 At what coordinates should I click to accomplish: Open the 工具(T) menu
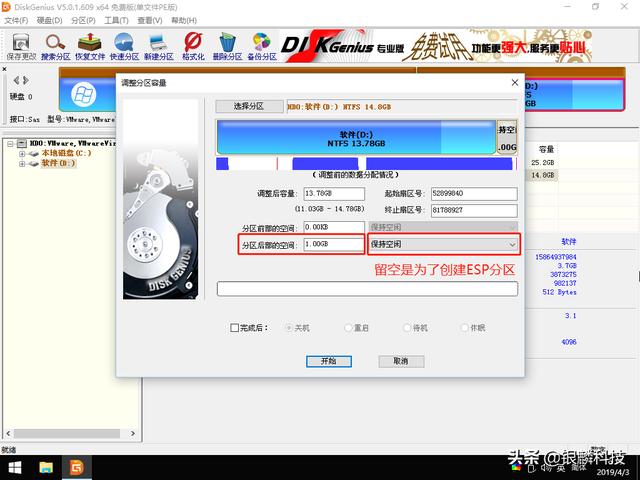116,20
